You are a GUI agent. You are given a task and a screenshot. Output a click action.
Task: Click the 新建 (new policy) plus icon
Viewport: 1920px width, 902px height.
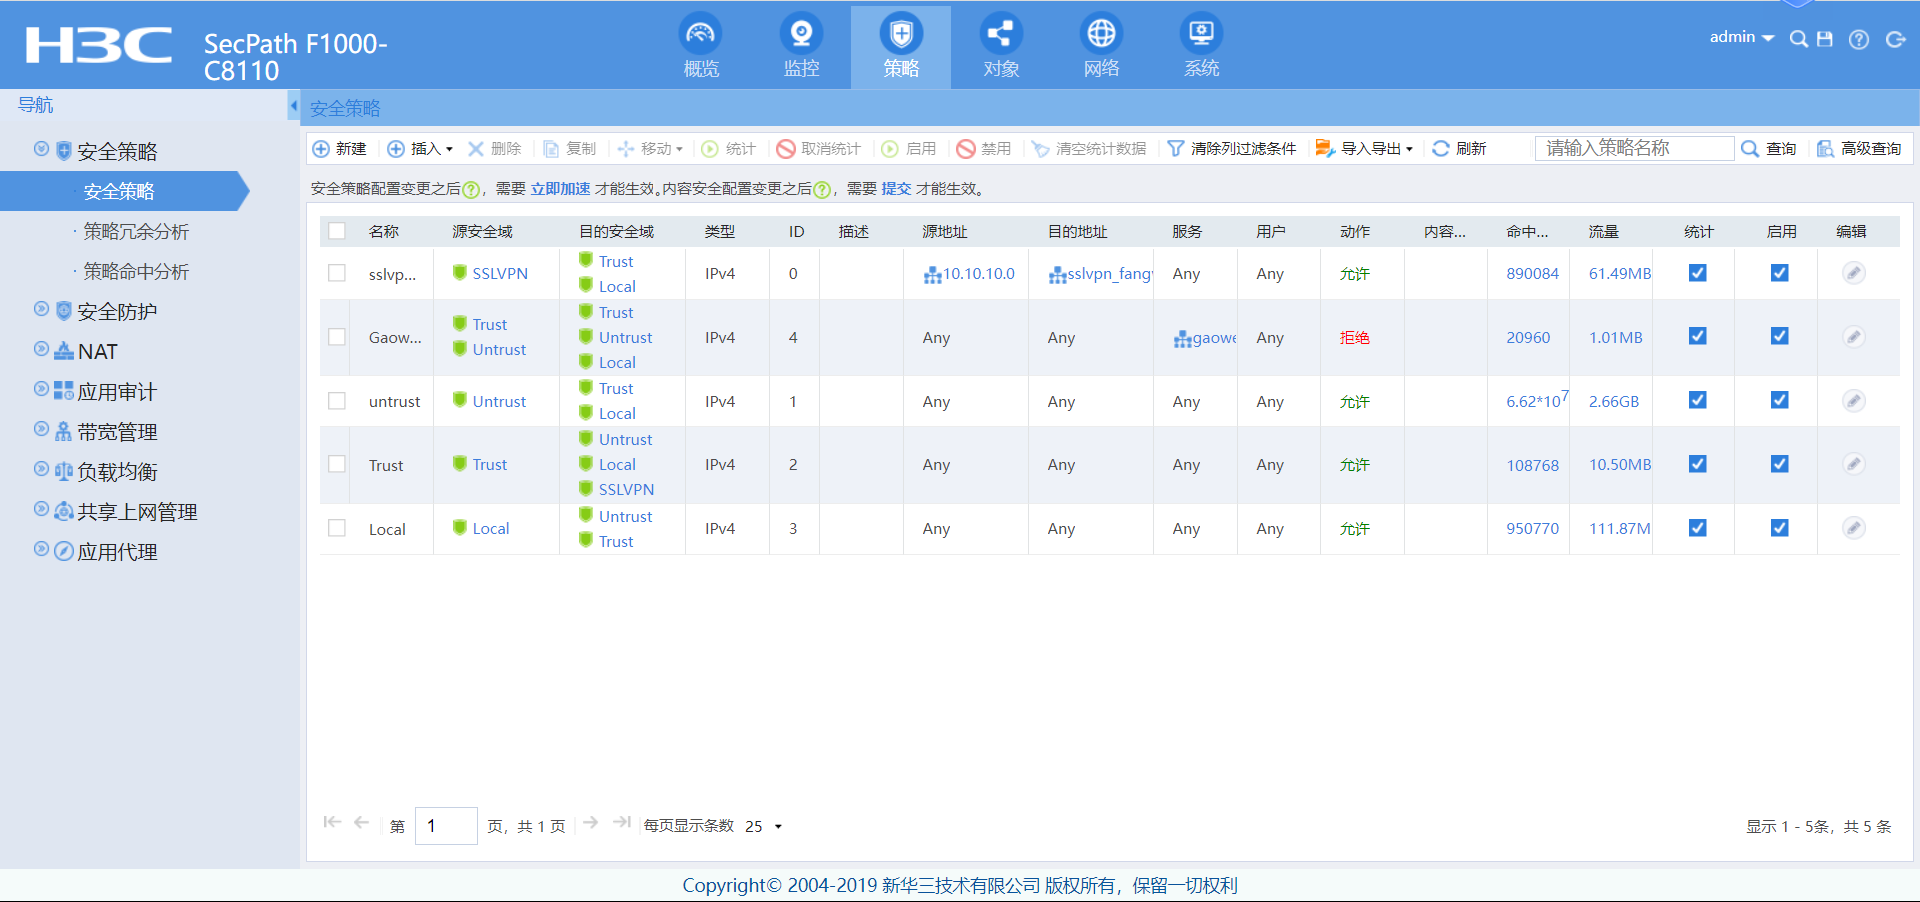click(x=321, y=149)
